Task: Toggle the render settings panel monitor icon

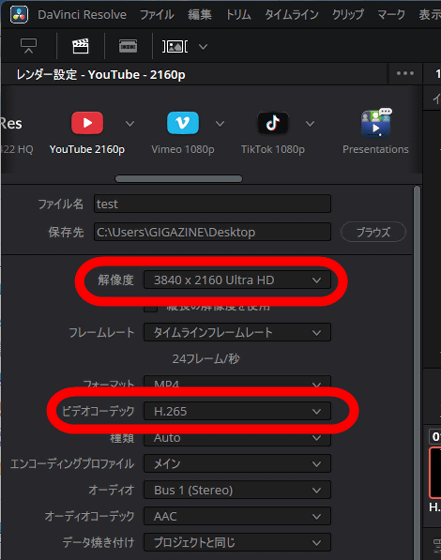Action: tap(29, 46)
